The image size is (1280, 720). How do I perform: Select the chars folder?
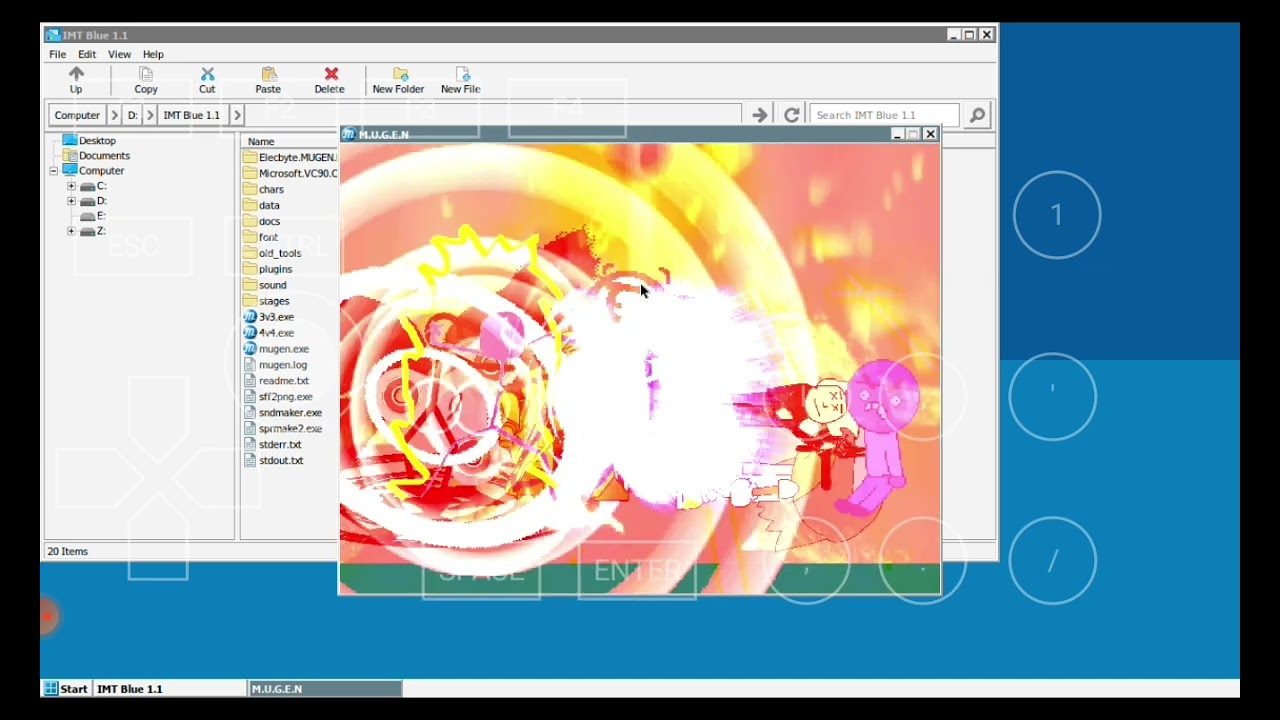(x=264, y=189)
